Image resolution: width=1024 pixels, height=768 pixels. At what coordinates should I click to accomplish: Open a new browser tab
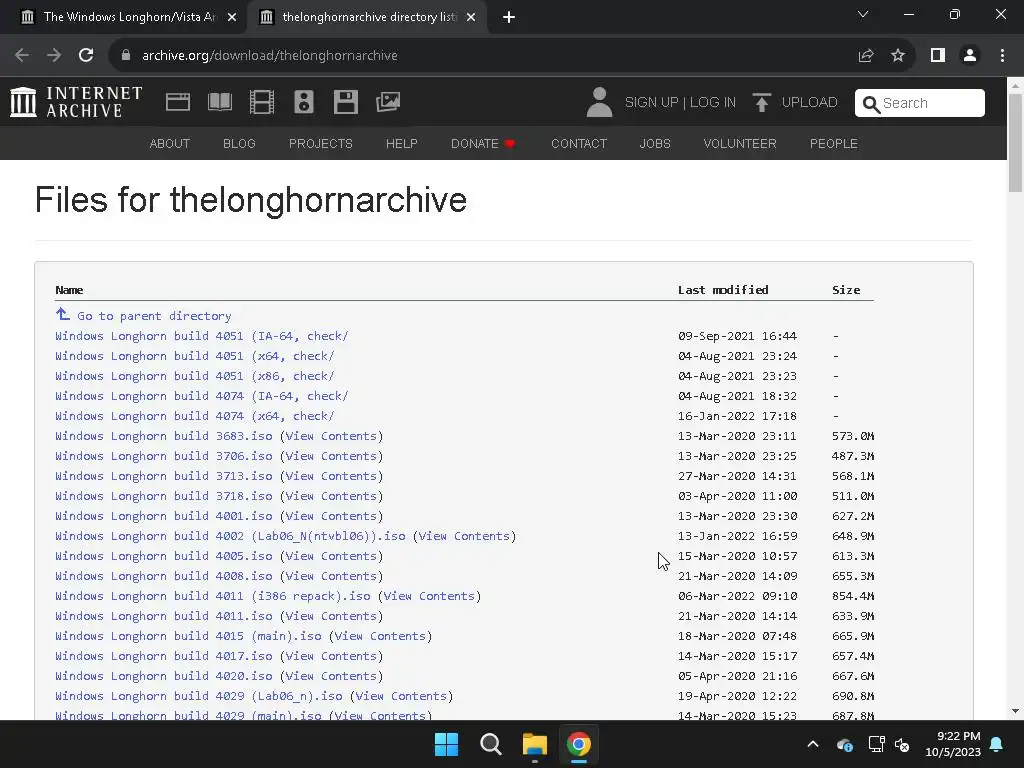(509, 17)
